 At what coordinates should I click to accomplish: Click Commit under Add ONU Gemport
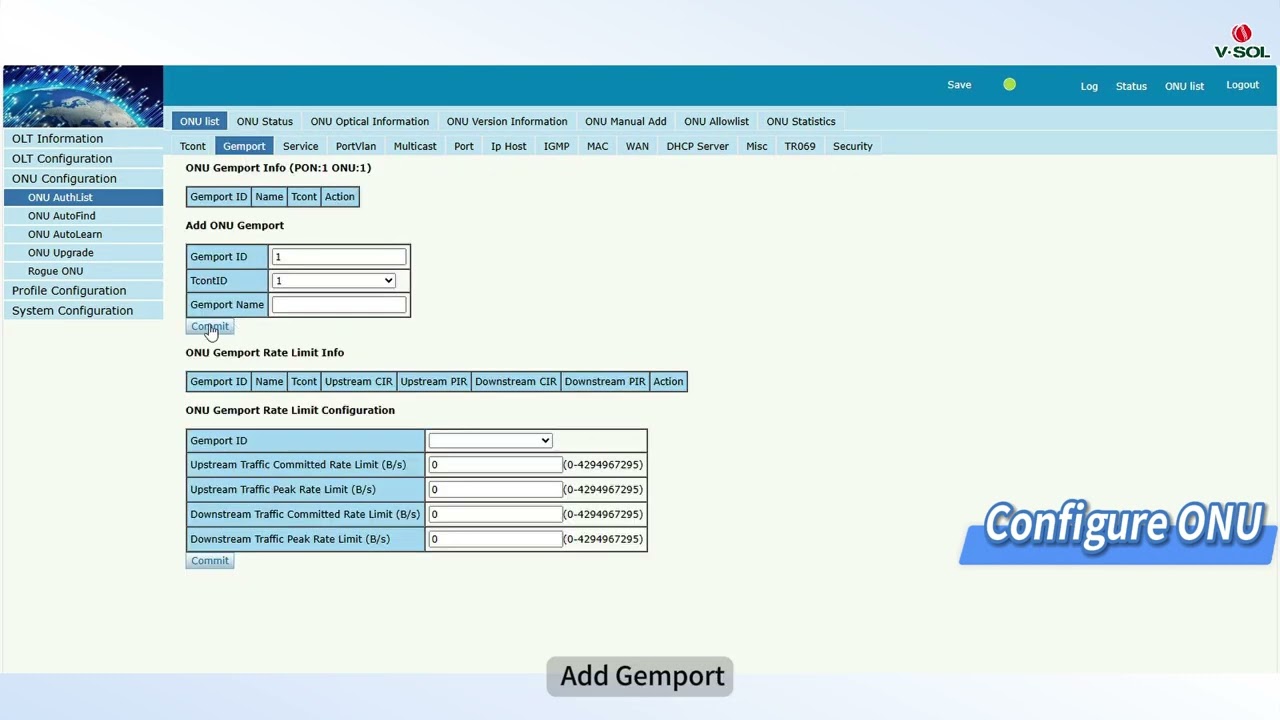click(x=210, y=327)
